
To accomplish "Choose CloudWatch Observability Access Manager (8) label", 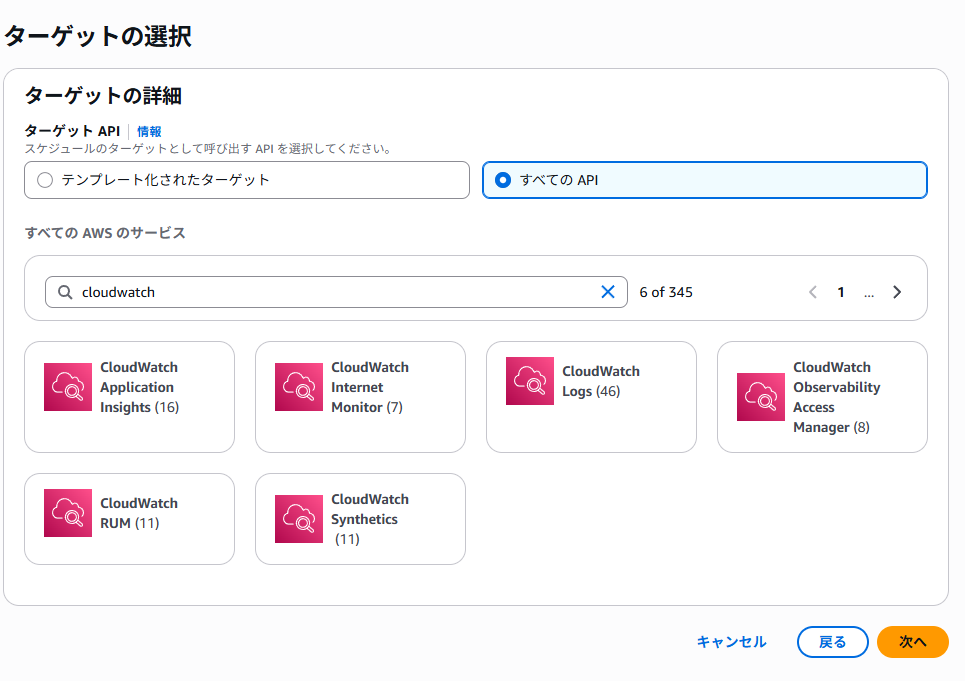I will click(836, 397).
